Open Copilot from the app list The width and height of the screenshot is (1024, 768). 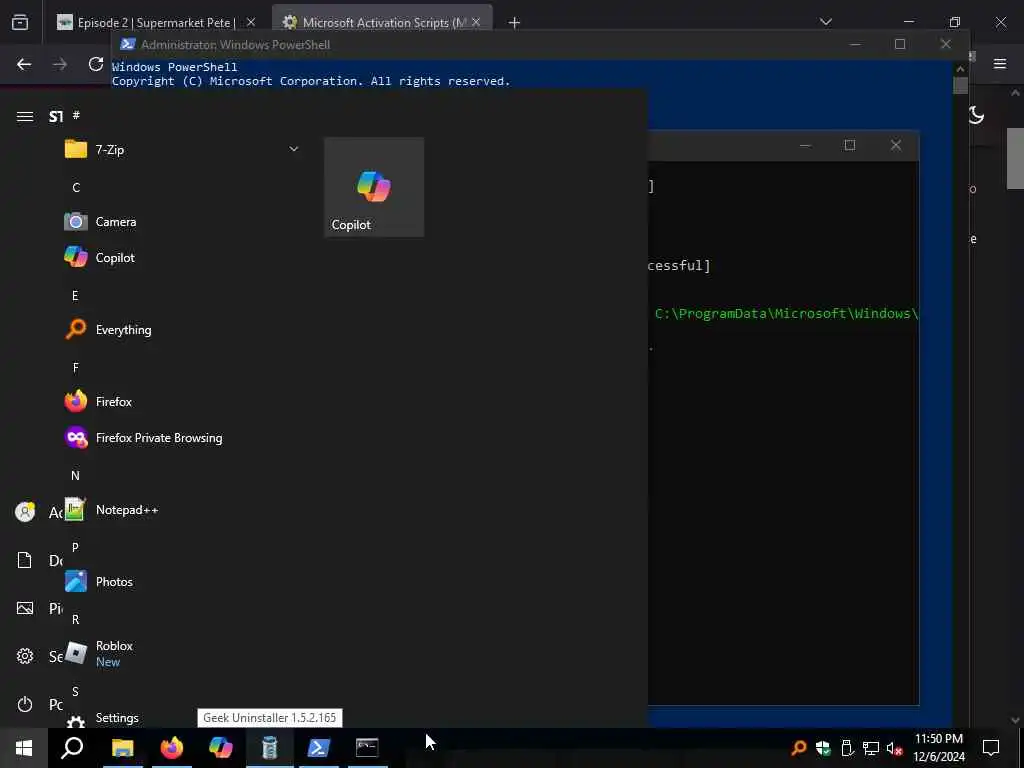[x=181, y=257]
